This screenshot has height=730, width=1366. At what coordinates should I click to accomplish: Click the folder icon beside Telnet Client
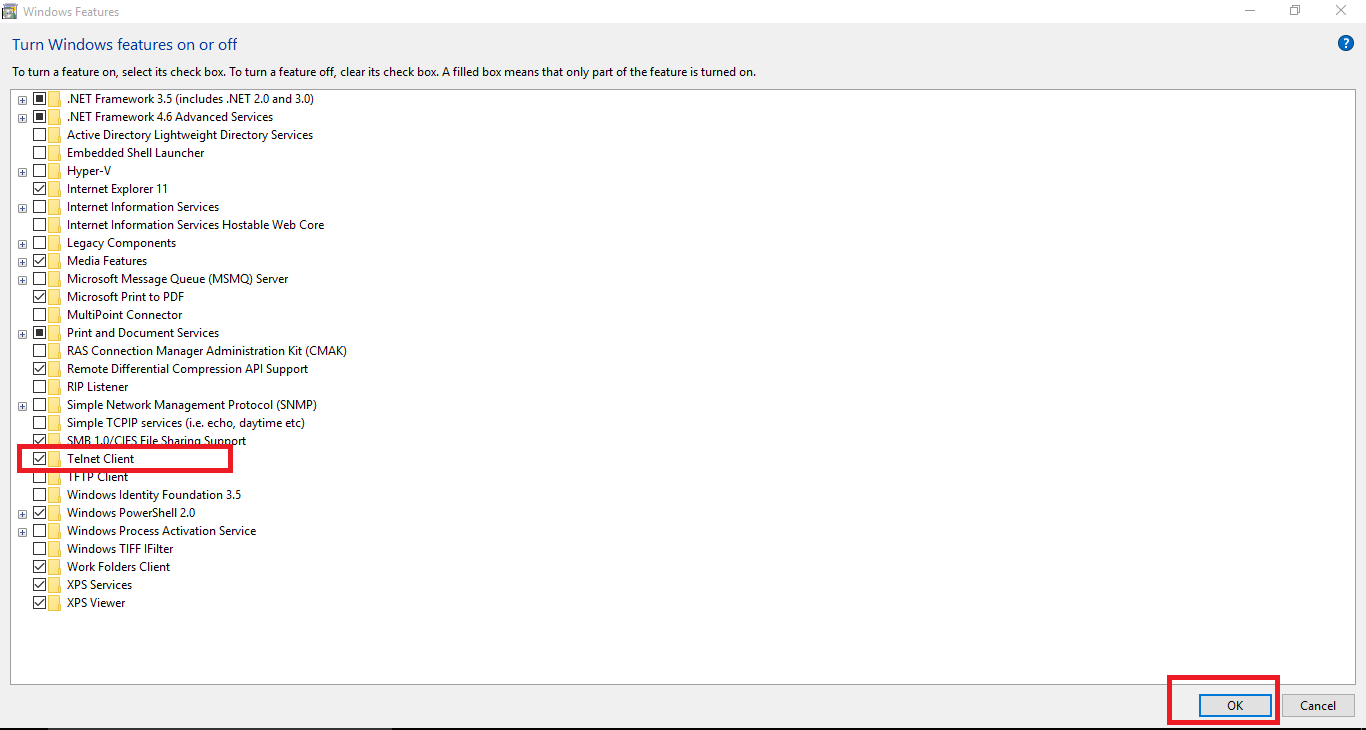[x=55, y=459]
